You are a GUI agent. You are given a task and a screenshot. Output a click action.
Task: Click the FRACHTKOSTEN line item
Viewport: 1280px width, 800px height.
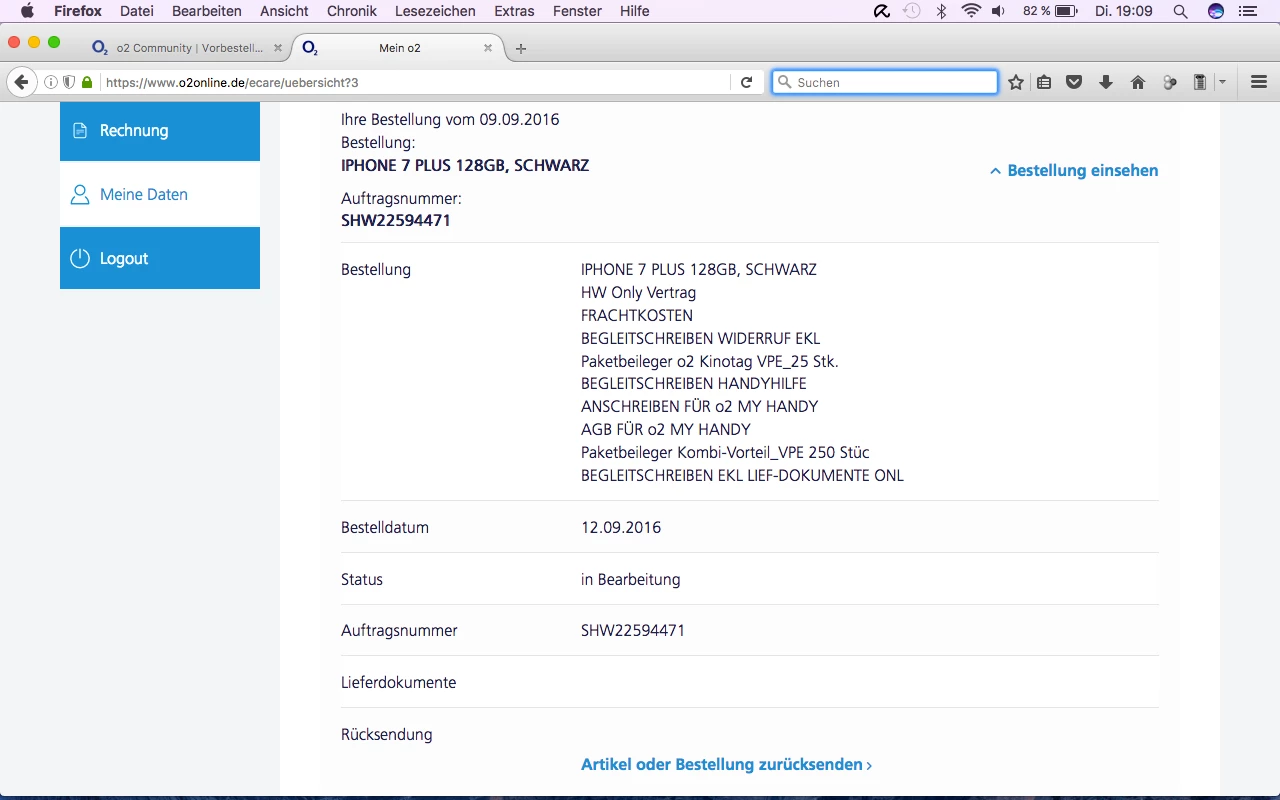click(637, 316)
